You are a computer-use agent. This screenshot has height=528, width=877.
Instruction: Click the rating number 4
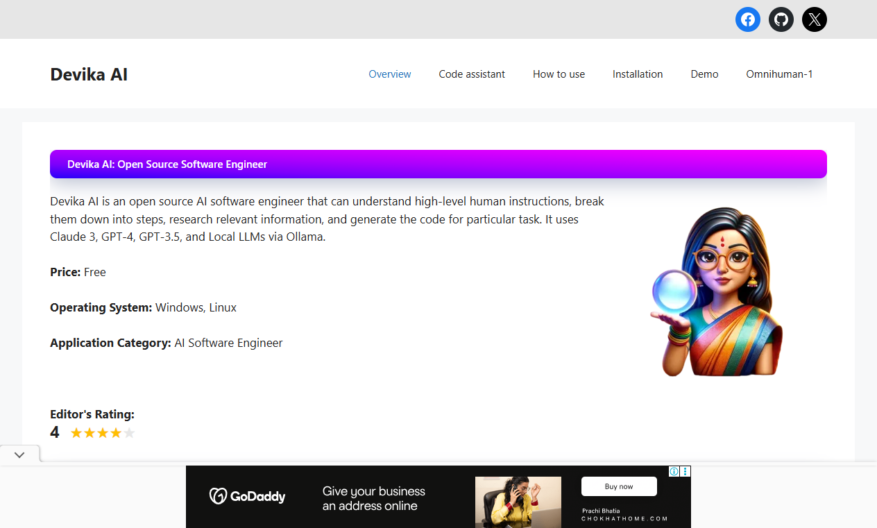click(x=54, y=432)
